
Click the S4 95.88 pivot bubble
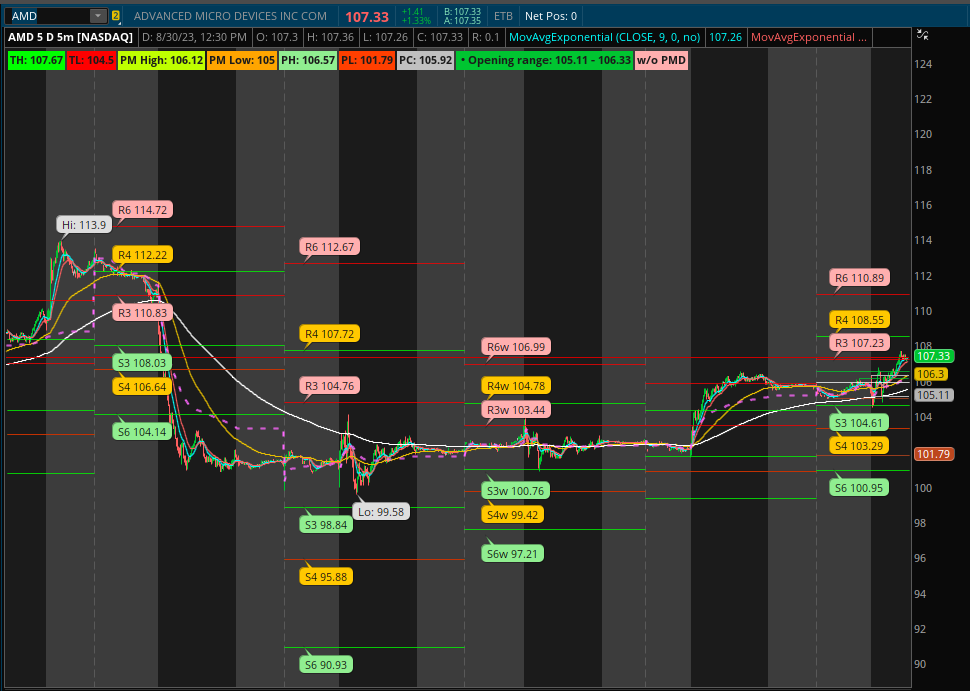[x=326, y=577]
